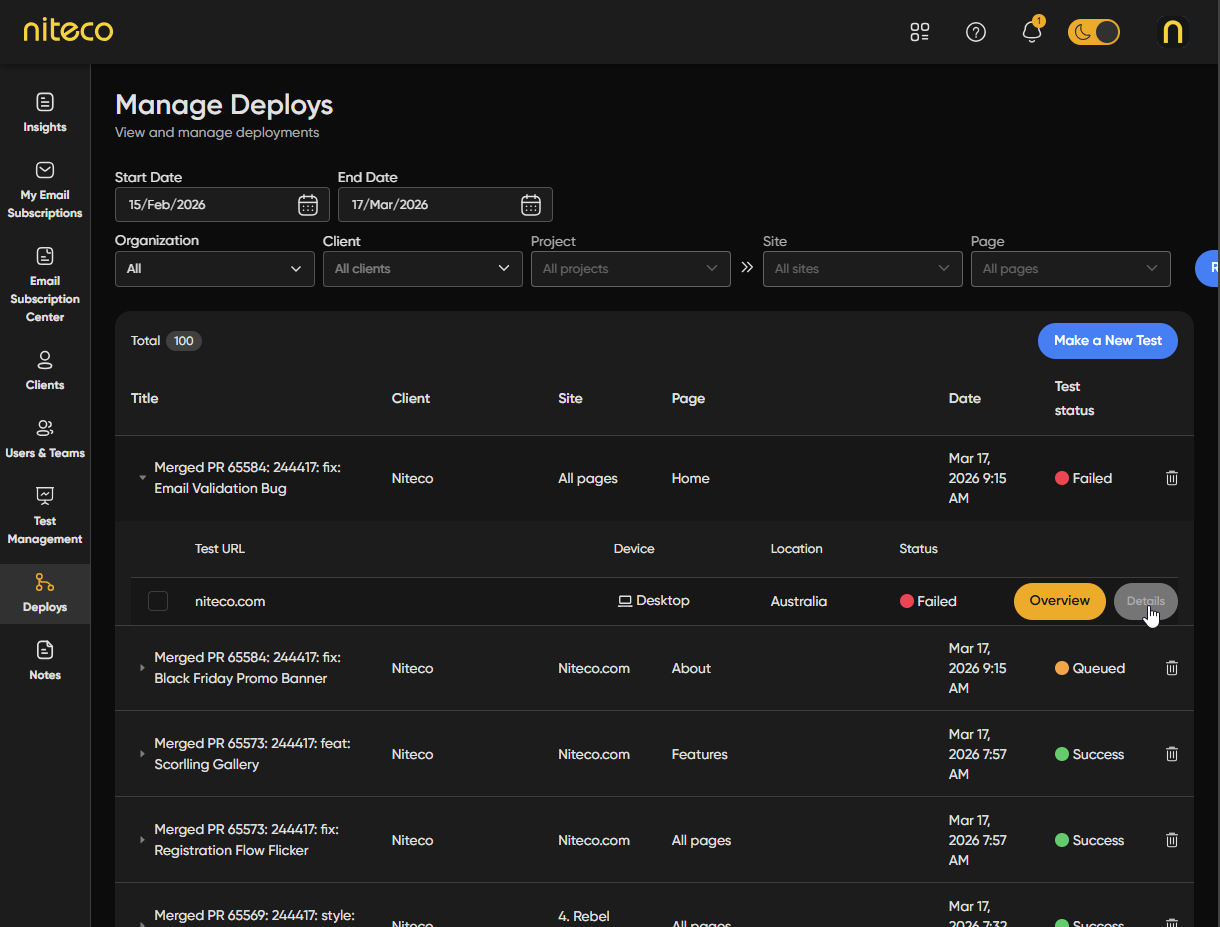The width and height of the screenshot is (1220, 927).
Task: Open the Organization dropdown
Action: (214, 269)
